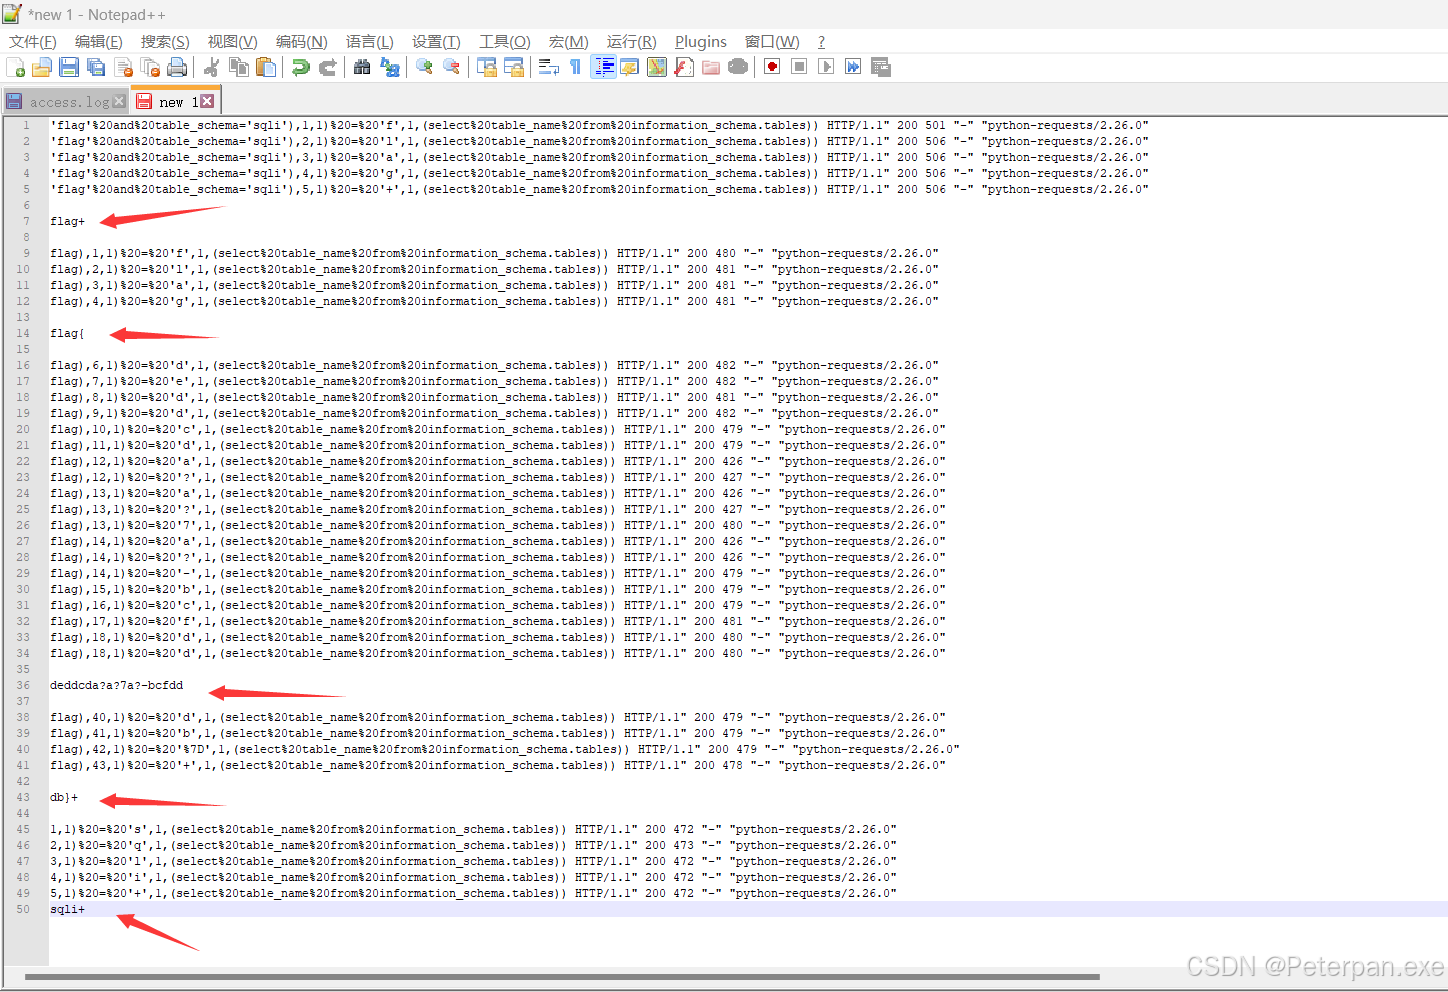The width and height of the screenshot is (1448, 992).
Task: Click Save current recorded macro icon
Action: [x=881, y=67]
